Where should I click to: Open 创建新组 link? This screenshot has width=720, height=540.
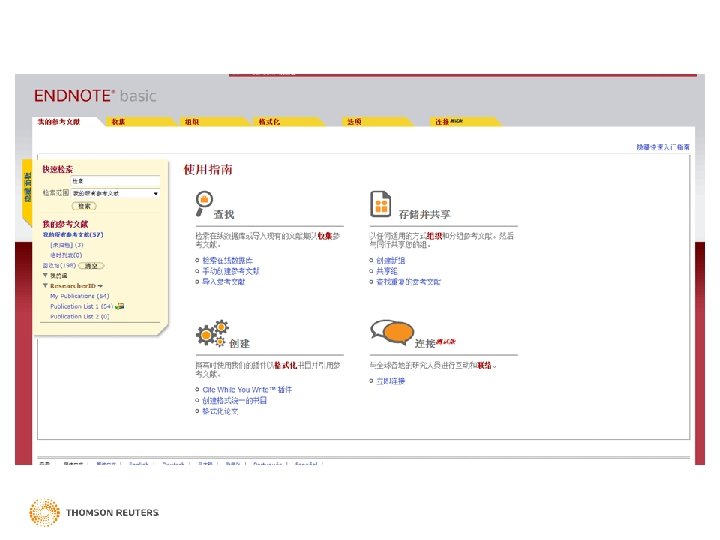pyautogui.click(x=390, y=260)
